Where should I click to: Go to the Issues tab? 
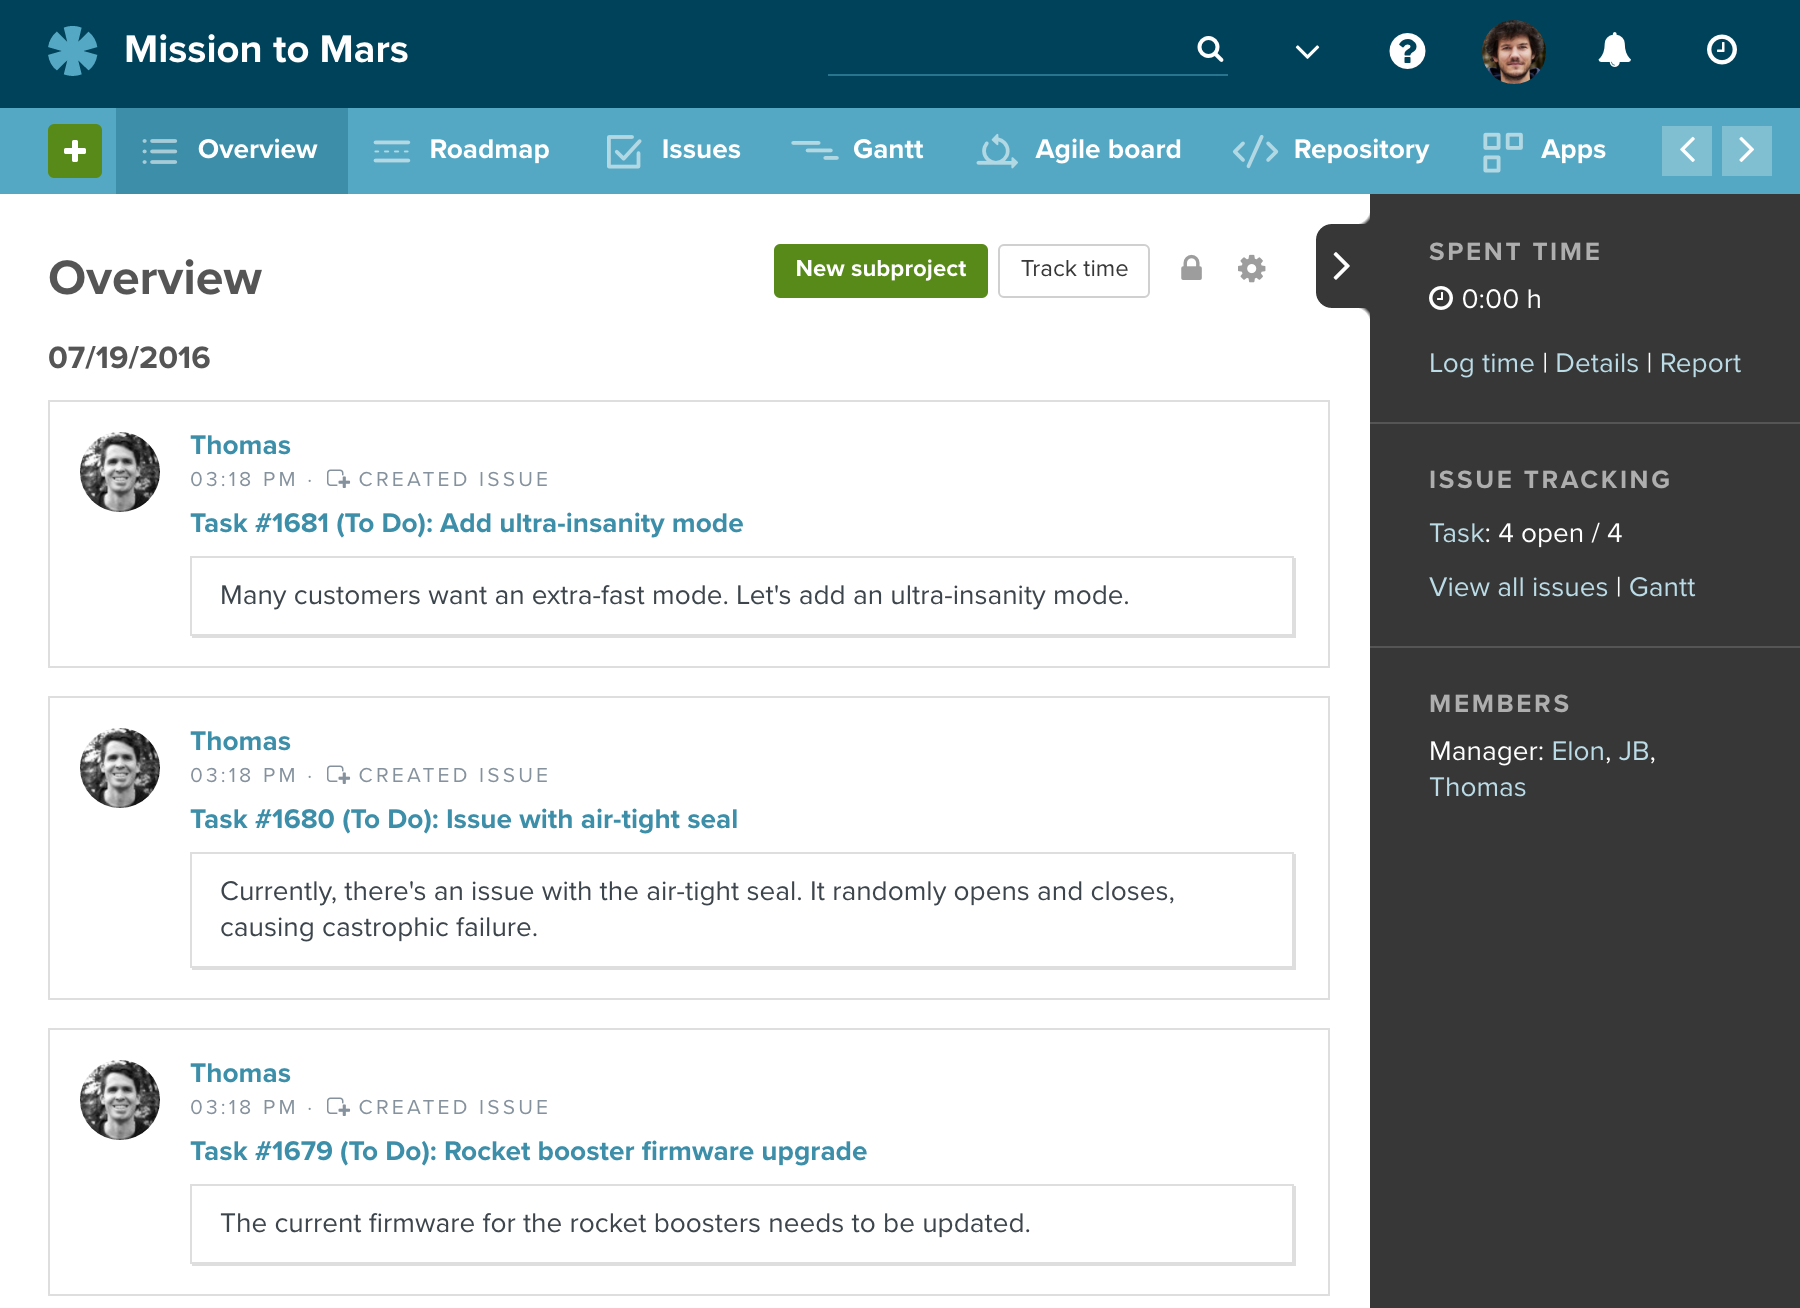(x=673, y=151)
